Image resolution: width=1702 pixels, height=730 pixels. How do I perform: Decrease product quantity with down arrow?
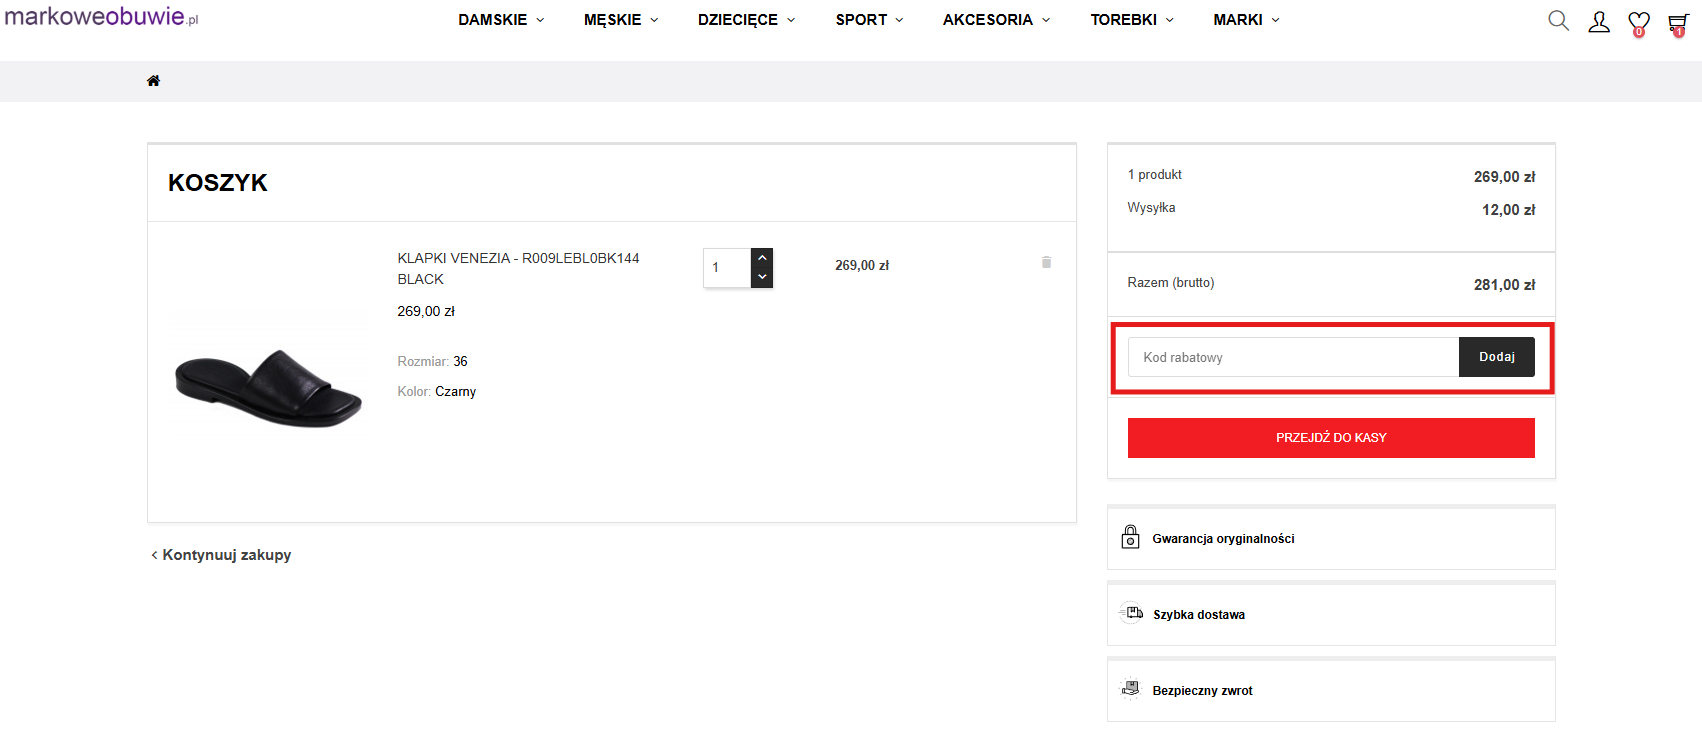coord(762,277)
